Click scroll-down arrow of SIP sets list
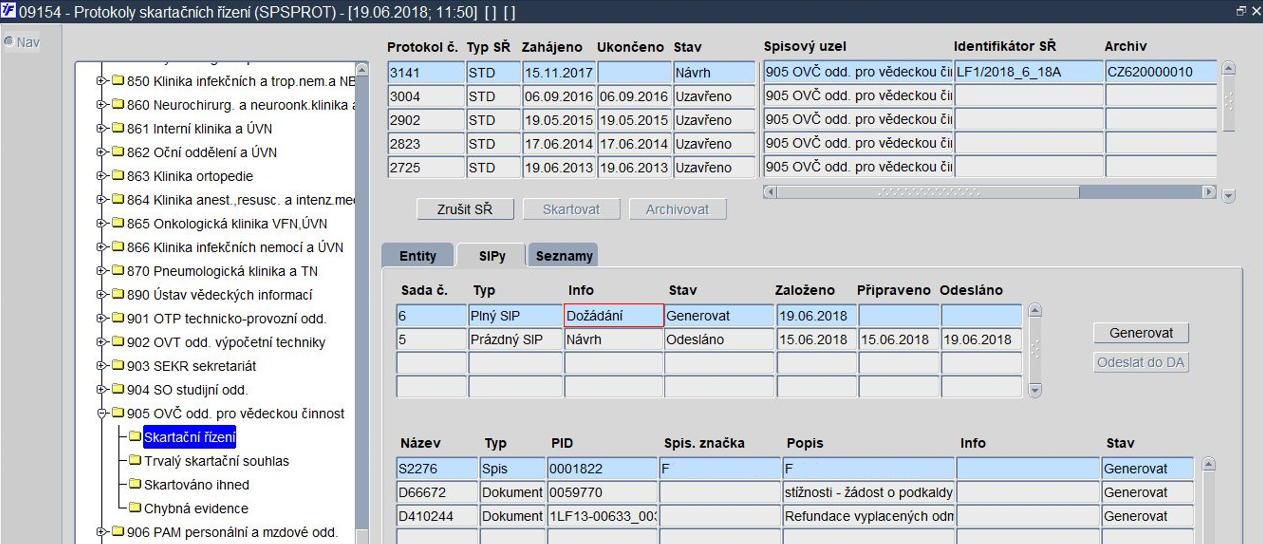Image resolution: width=1263 pixels, height=544 pixels. [1035, 390]
